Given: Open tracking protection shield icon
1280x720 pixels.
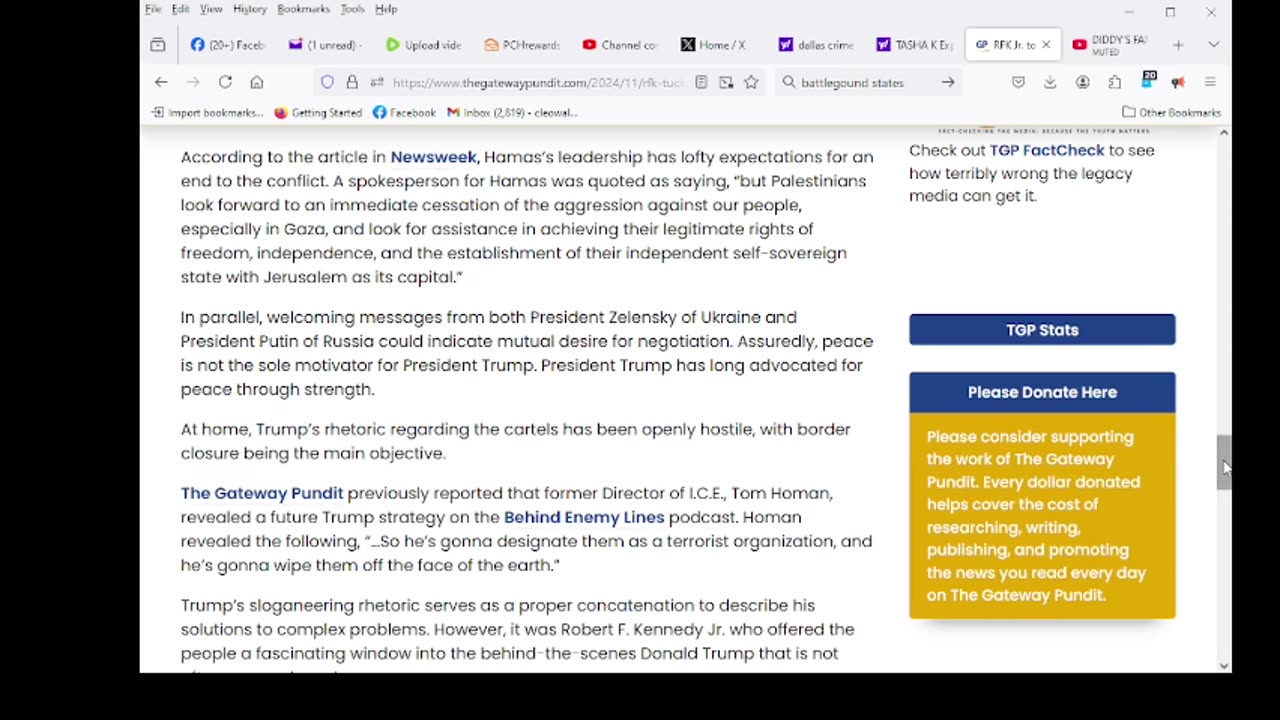Looking at the screenshot, I should pos(327,82).
